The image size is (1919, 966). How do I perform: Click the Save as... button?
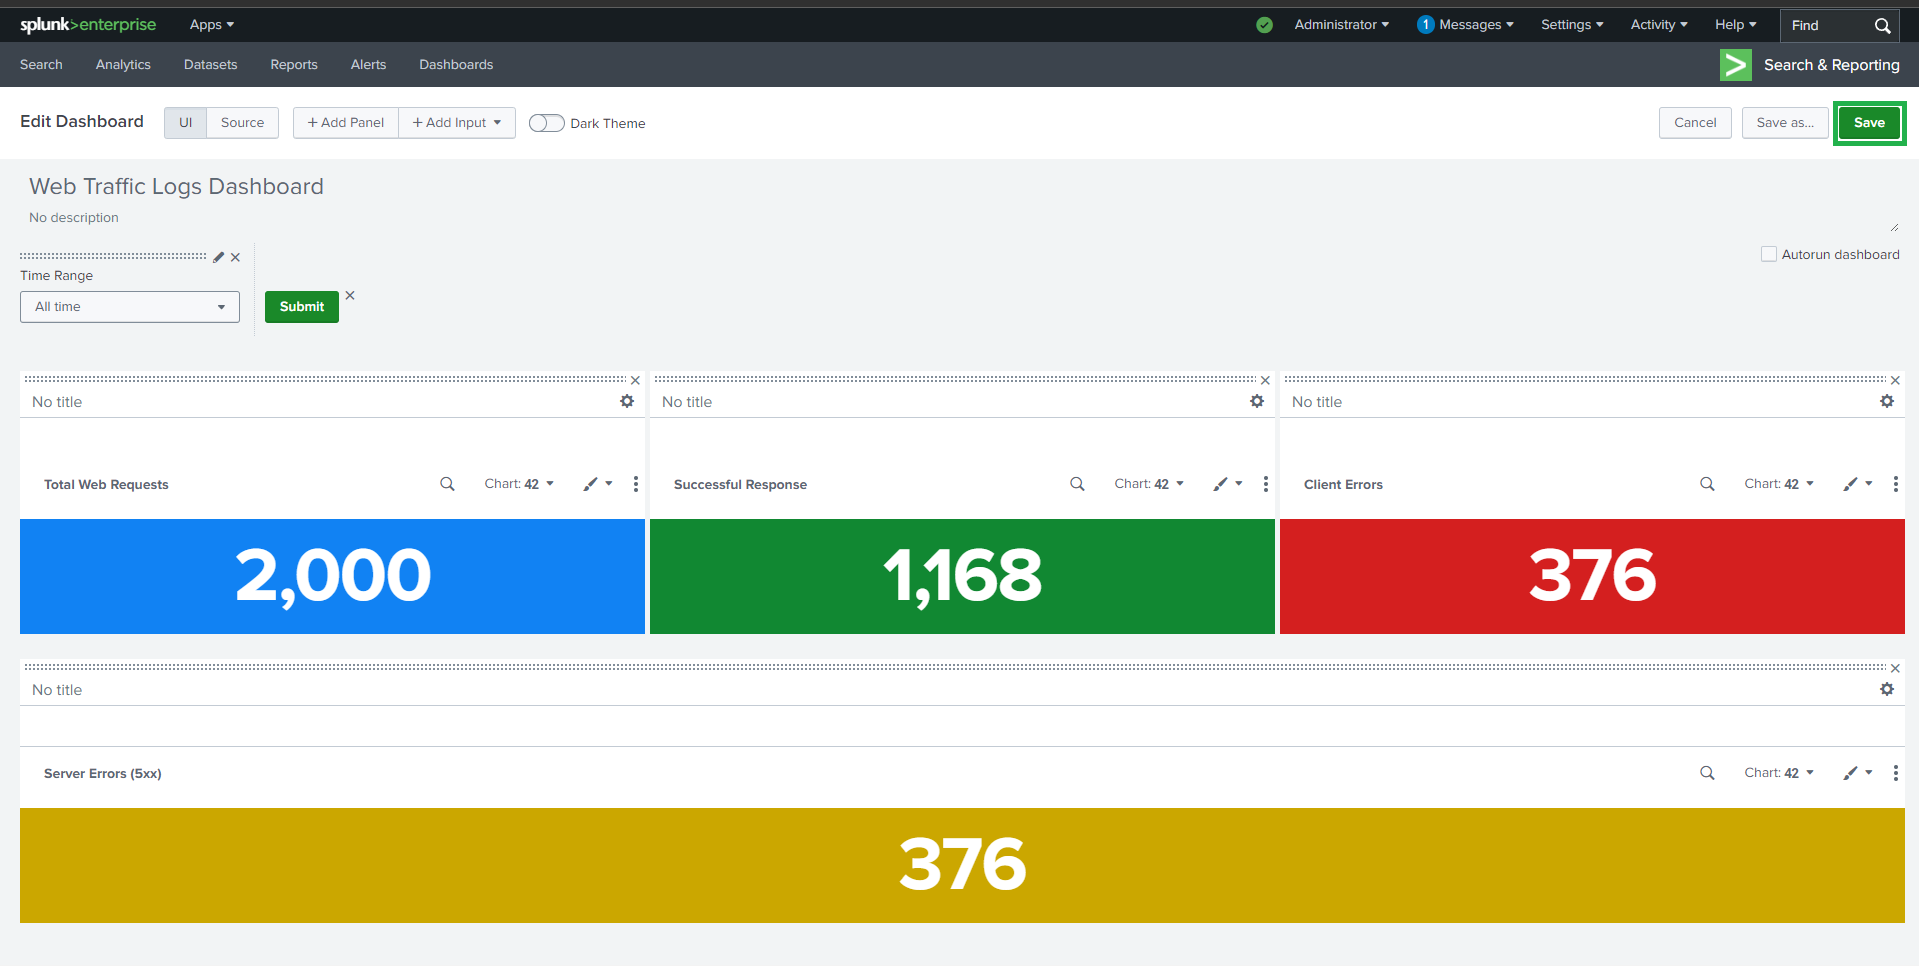click(x=1785, y=123)
